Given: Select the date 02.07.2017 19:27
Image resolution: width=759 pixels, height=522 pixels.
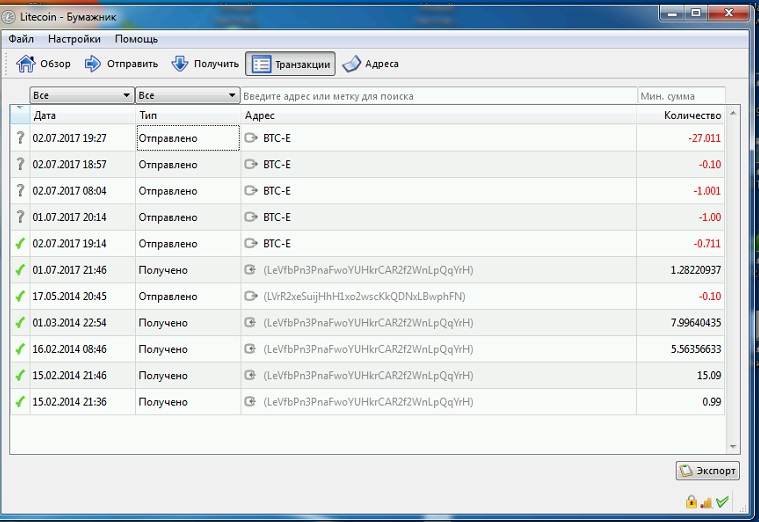Looking at the screenshot, I should pos(69,138).
